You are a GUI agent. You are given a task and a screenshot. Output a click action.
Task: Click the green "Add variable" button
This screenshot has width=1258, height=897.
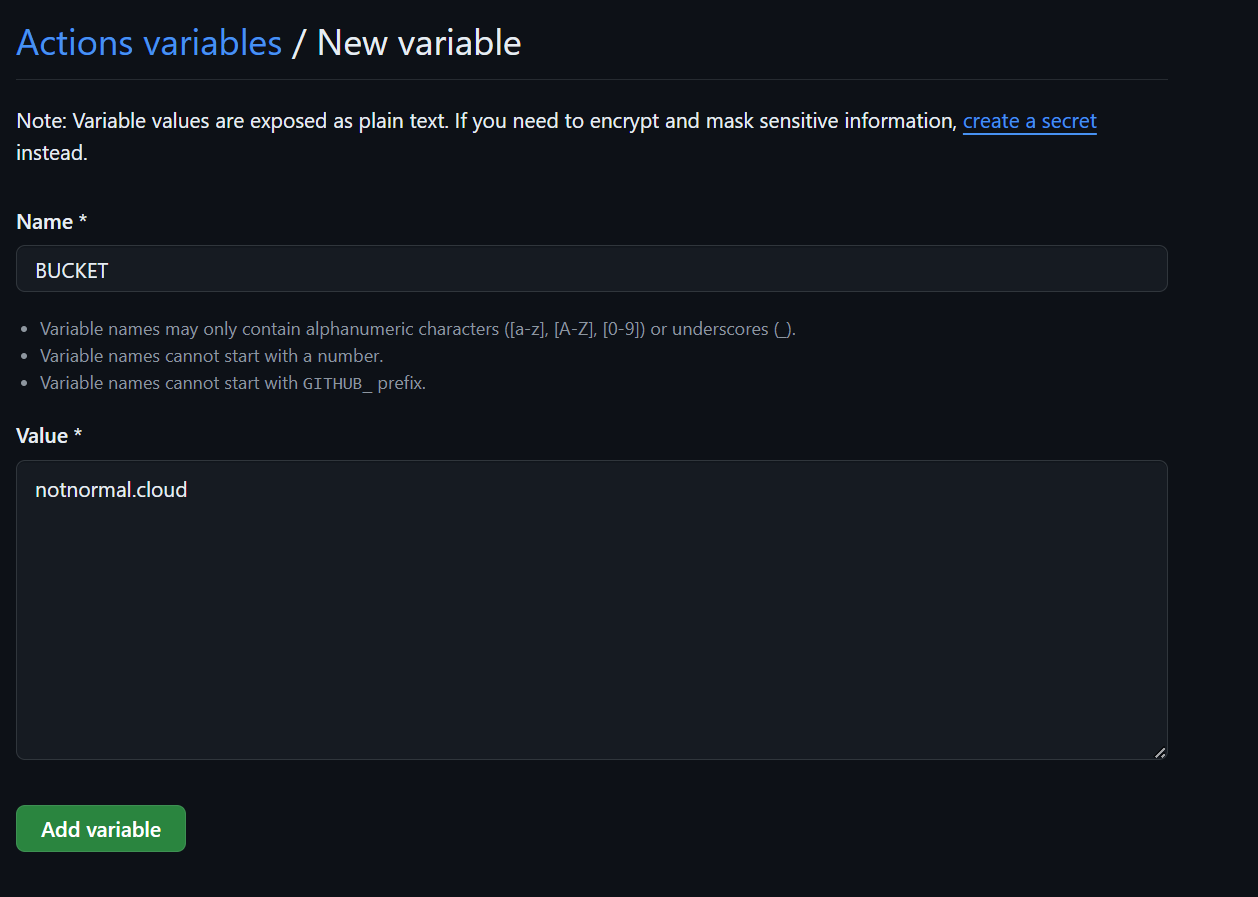[100, 828]
